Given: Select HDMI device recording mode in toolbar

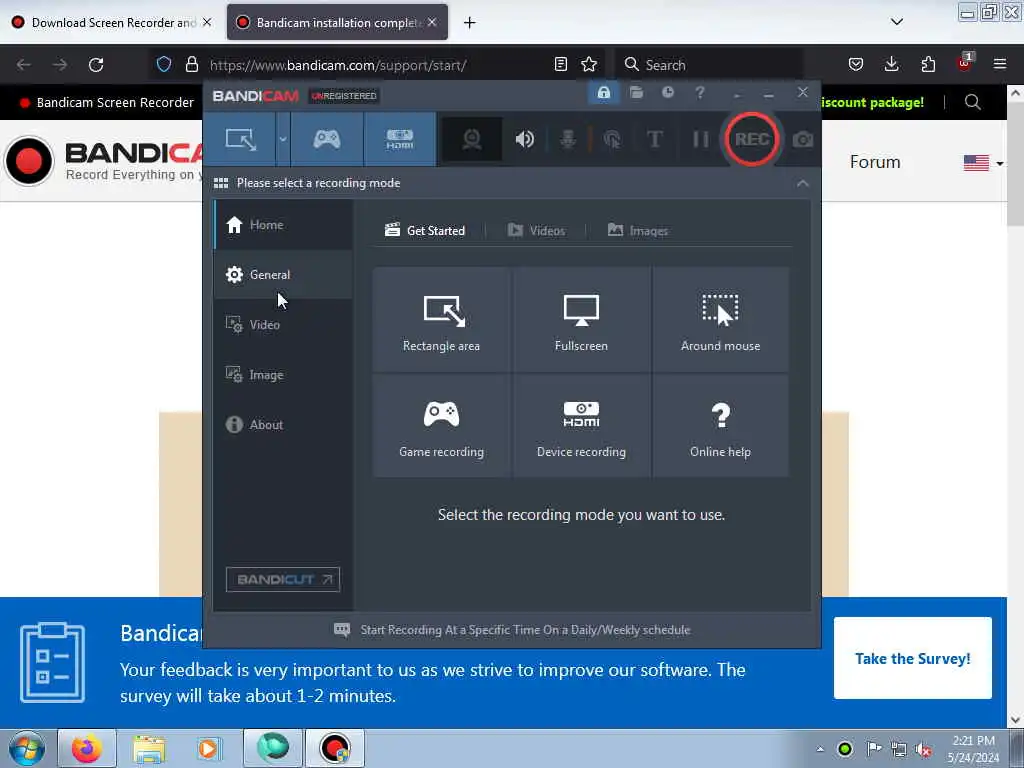Looking at the screenshot, I should coord(400,139).
